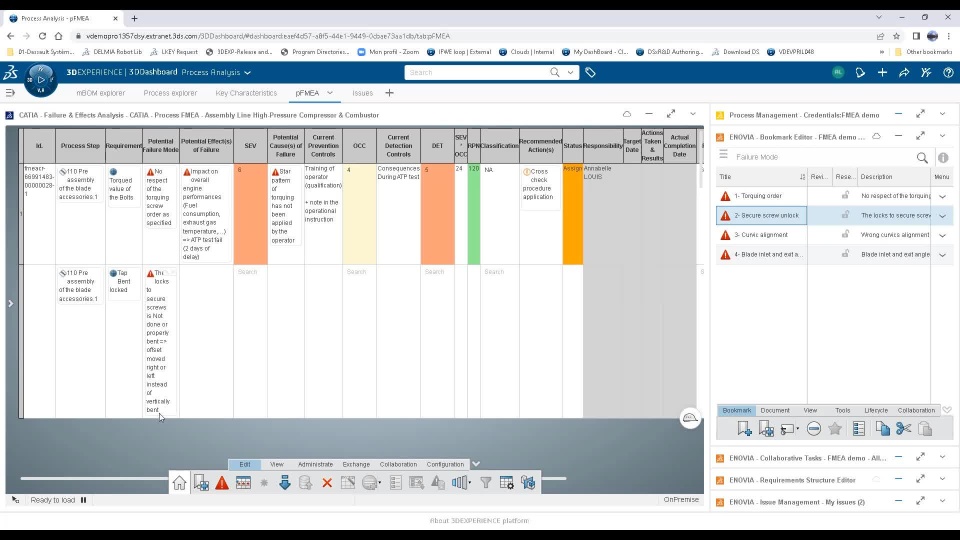The image size is (960, 540).
Task: Click the blue copy icon in Bookmark toolbar
Action: tap(882, 429)
